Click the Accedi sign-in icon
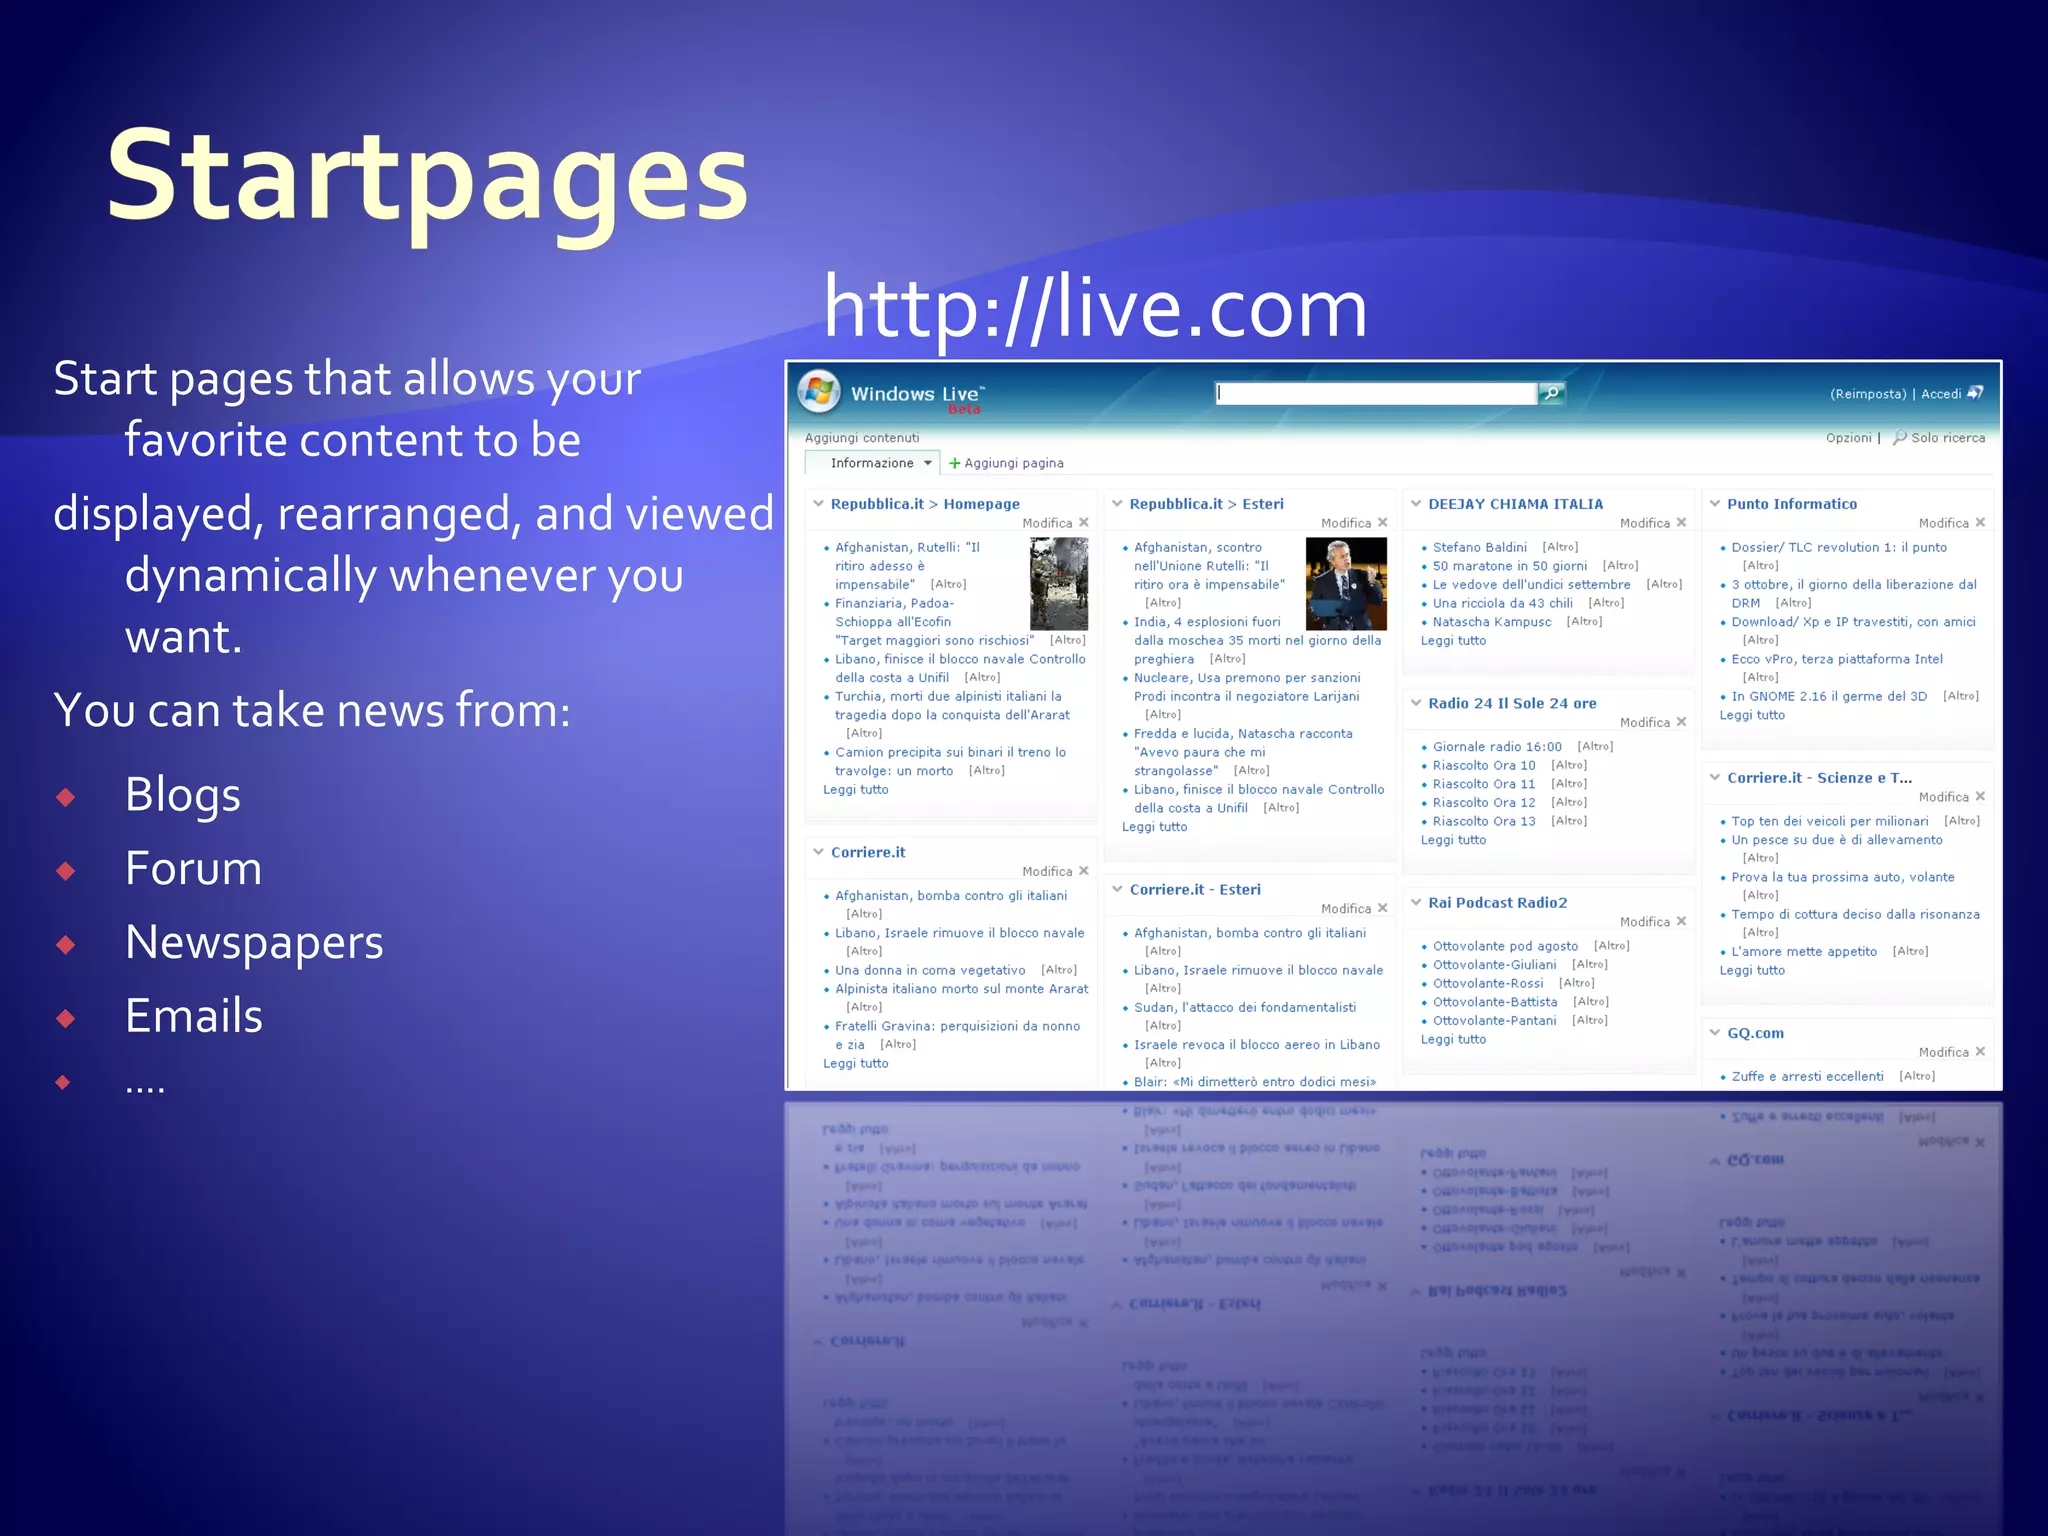This screenshot has height=1536, width=2048. (x=1975, y=393)
